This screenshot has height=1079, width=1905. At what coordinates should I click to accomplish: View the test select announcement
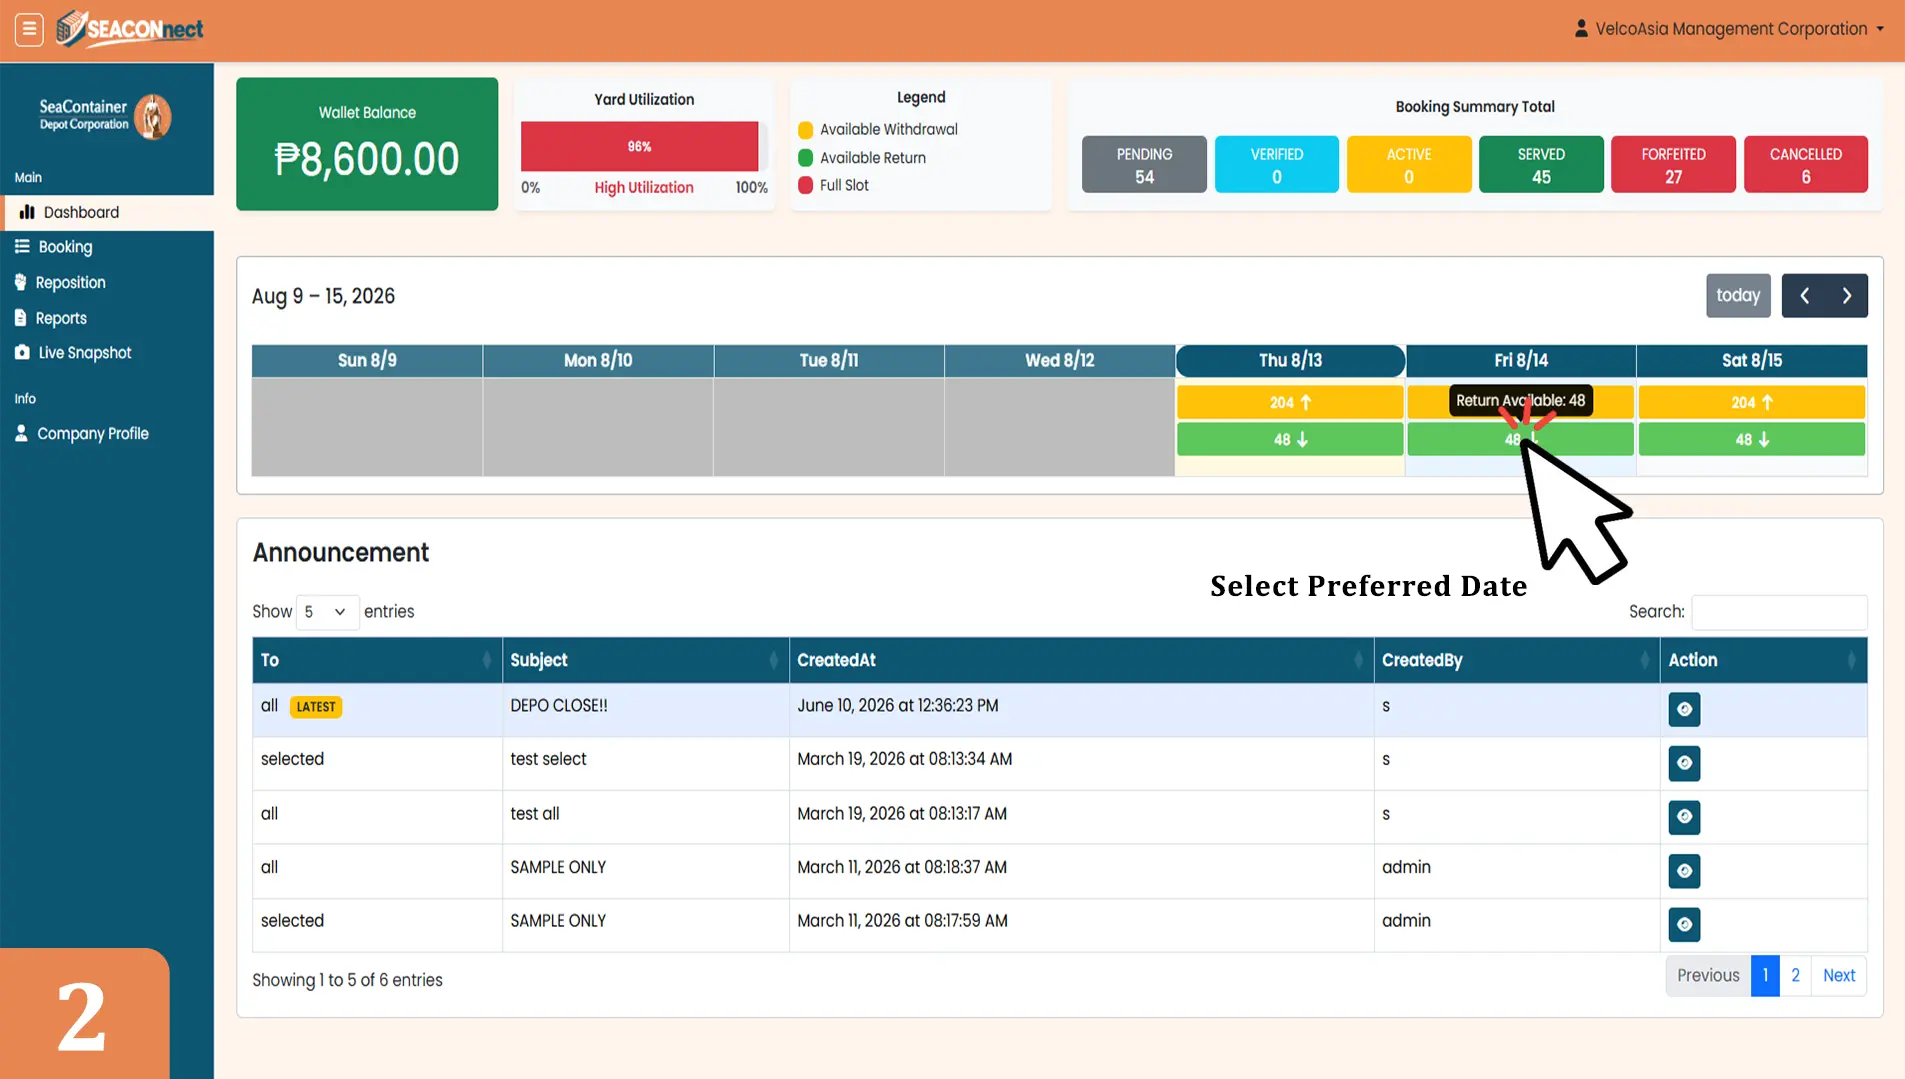click(1684, 763)
